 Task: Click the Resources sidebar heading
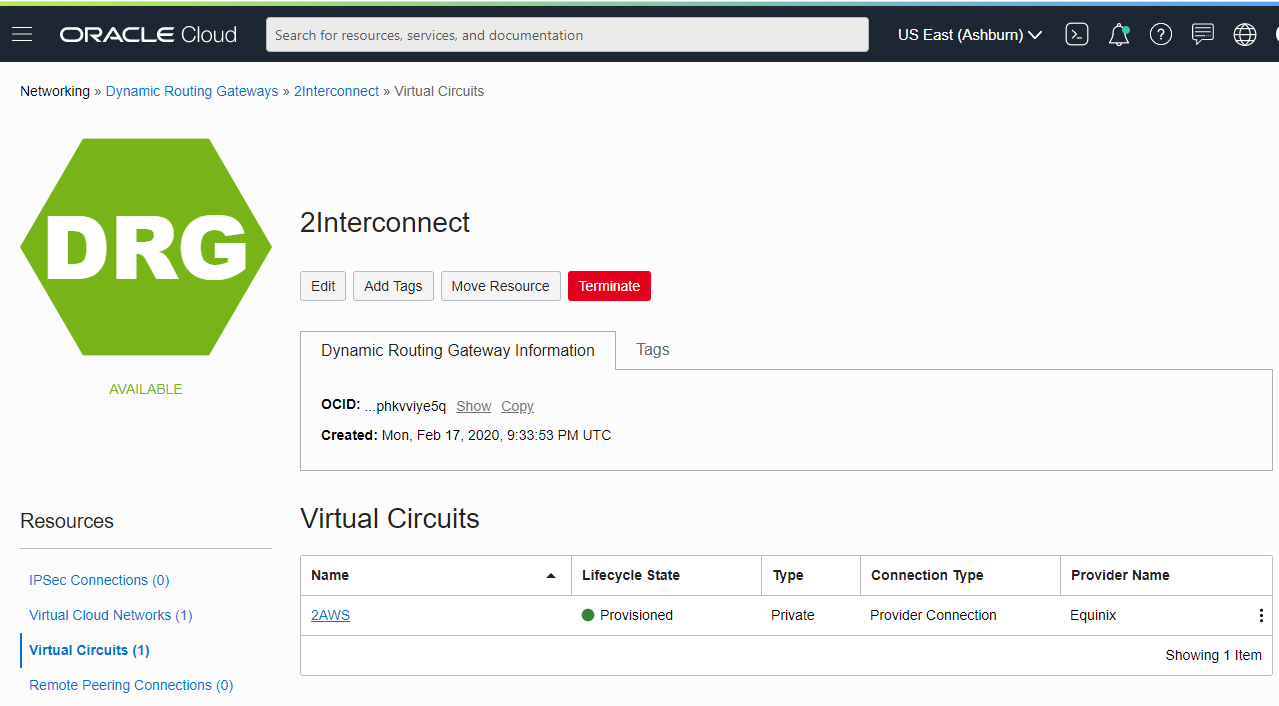[x=67, y=521]
